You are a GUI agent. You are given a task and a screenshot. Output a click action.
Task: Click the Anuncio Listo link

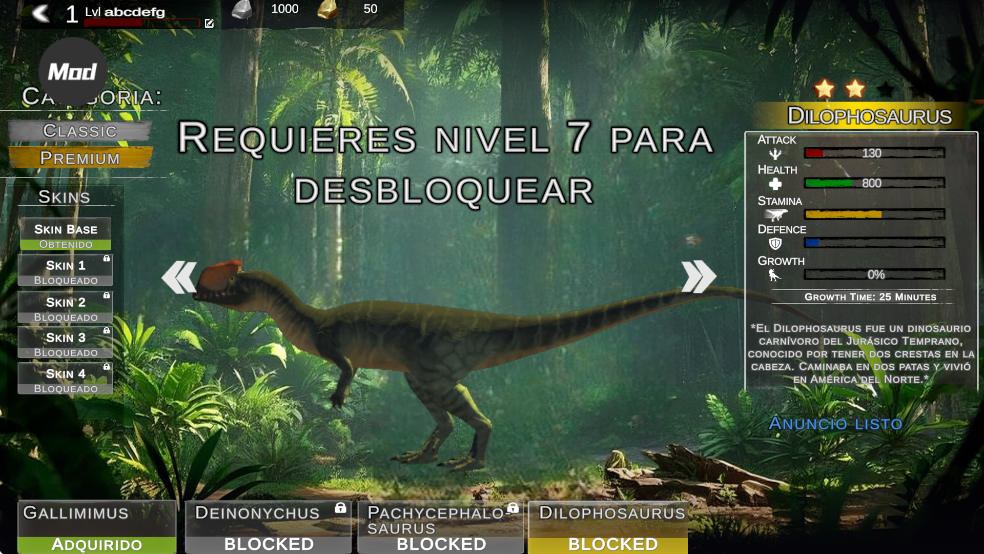click(x=835, y=423)
